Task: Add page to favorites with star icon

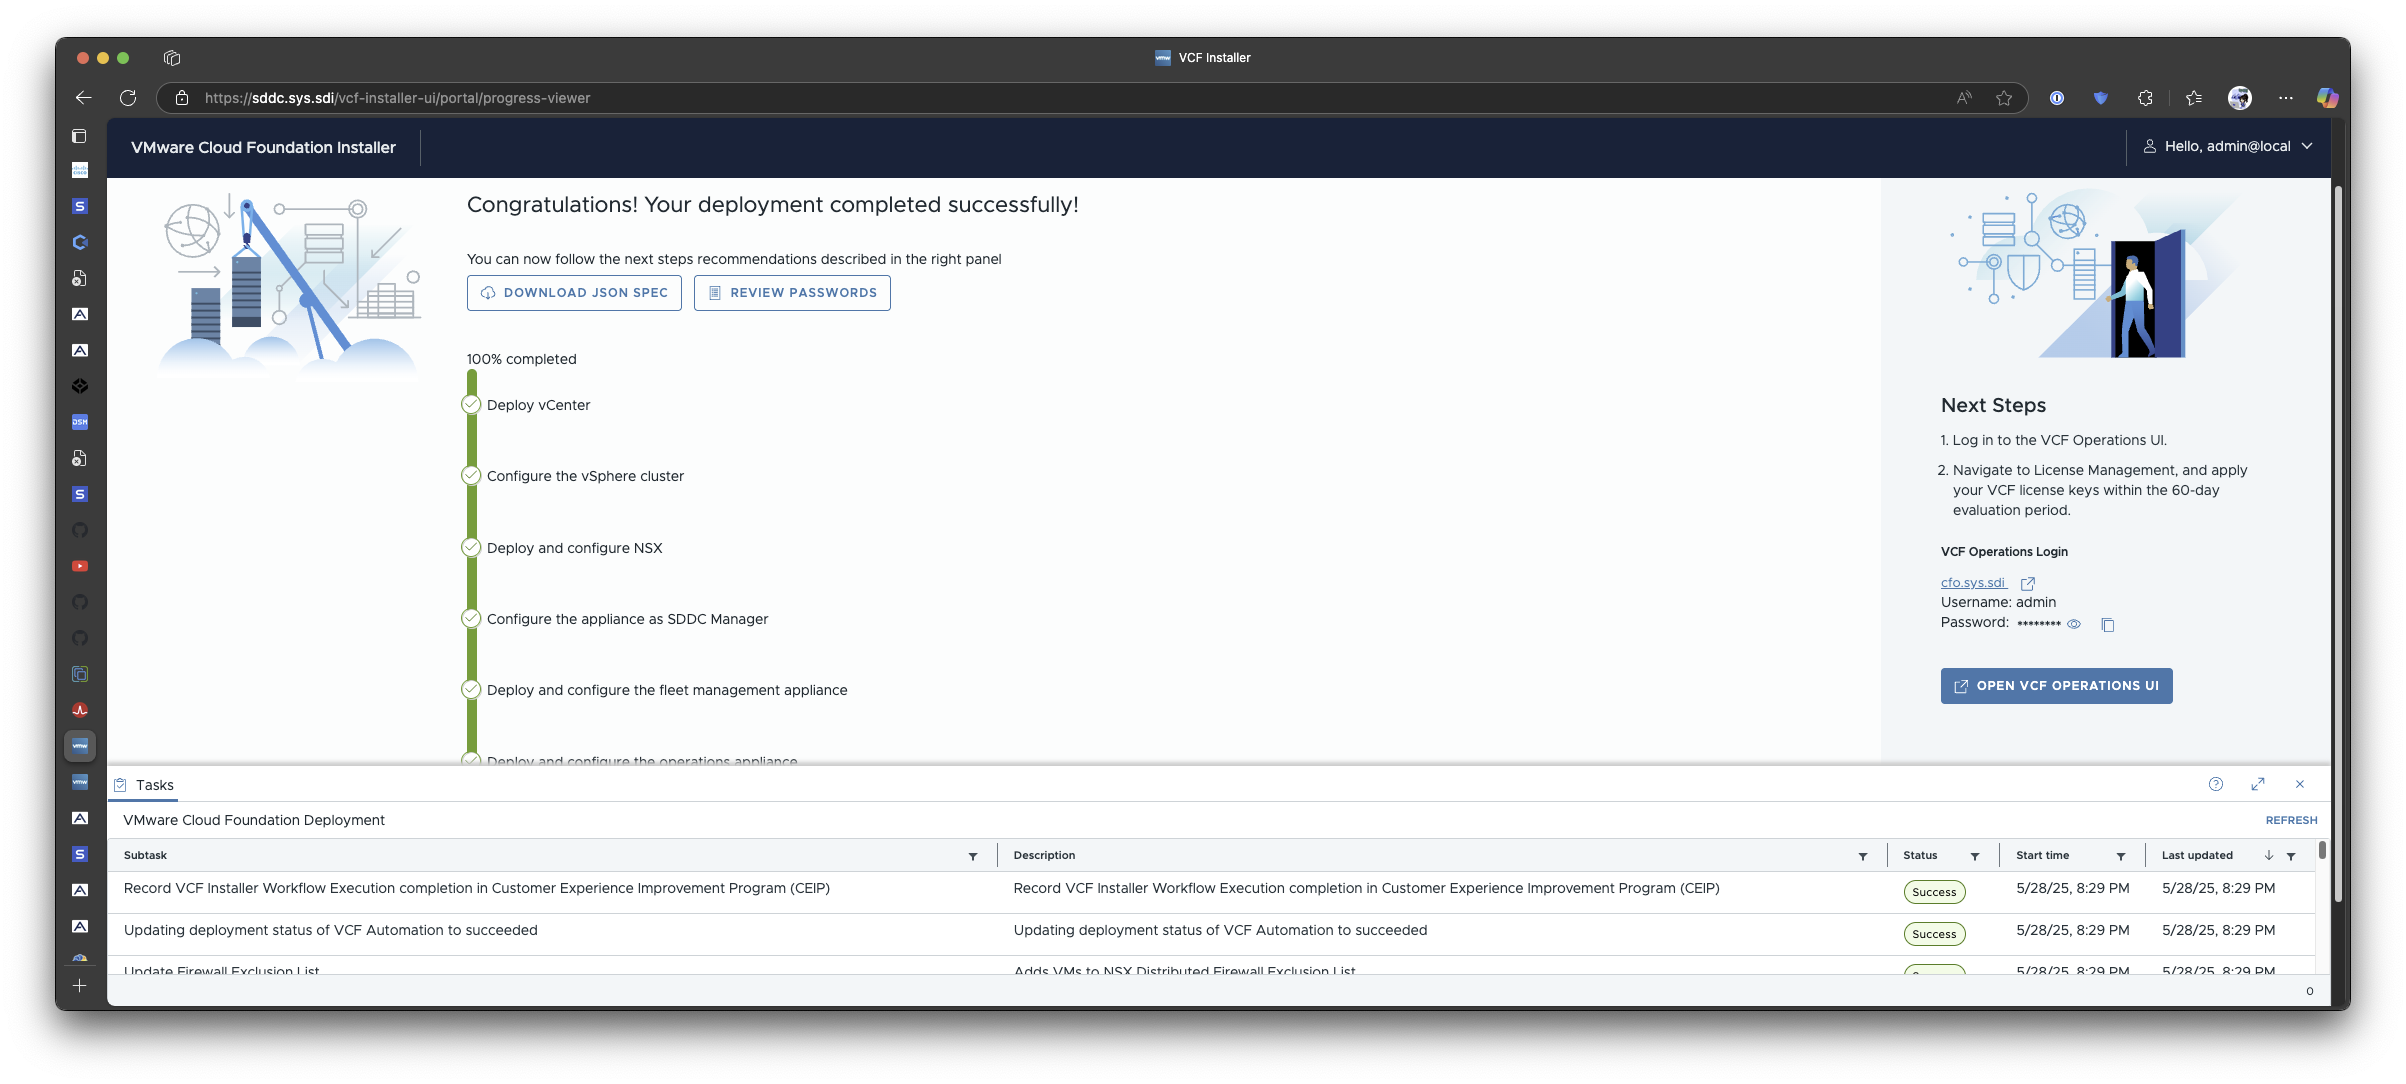Action: pos(2004,98)
